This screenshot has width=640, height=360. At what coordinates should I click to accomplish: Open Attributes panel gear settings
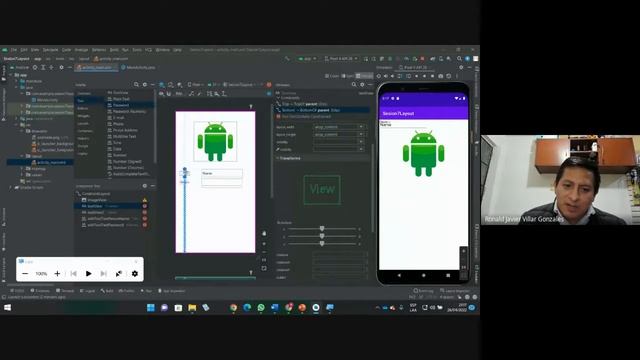pos(362,85)
